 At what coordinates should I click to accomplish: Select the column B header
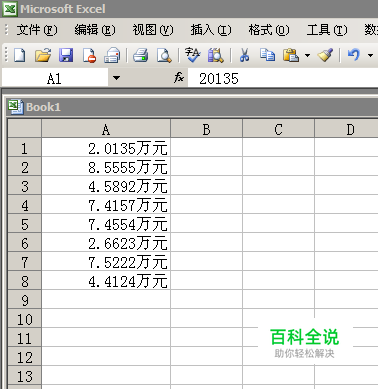[x=206, y=129]
